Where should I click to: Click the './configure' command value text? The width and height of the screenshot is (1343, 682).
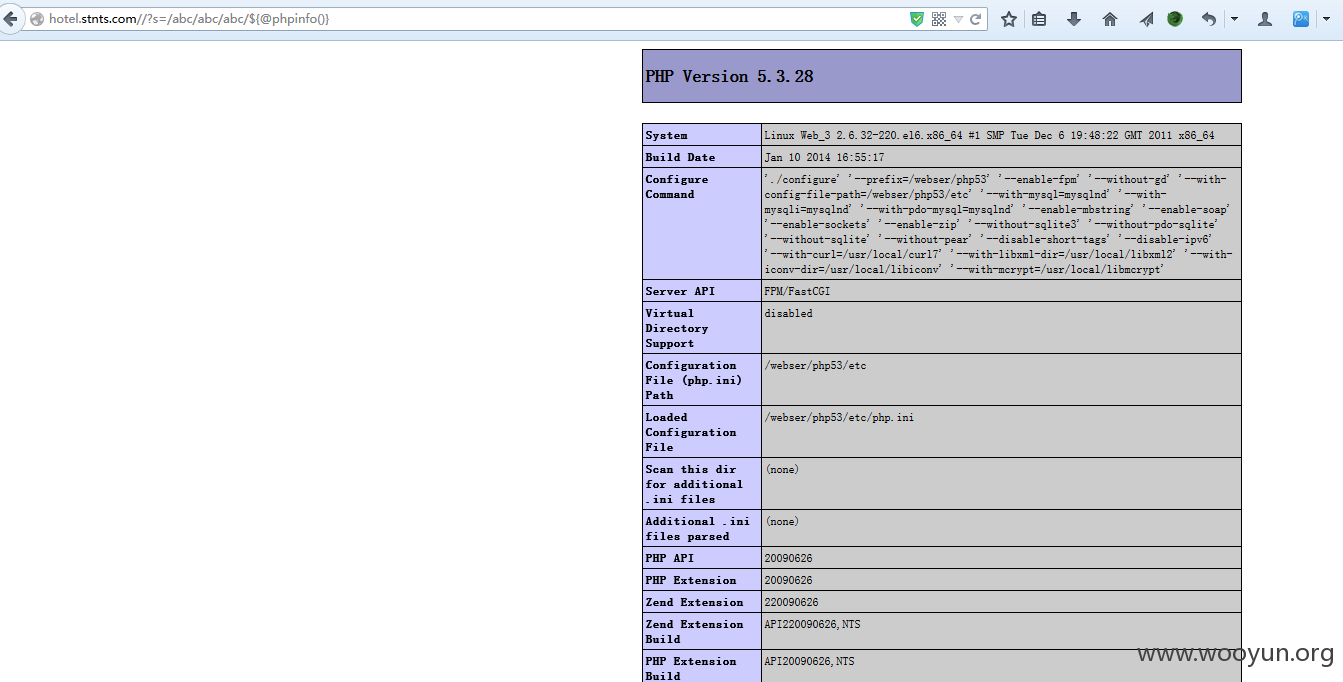pos(999,224)
